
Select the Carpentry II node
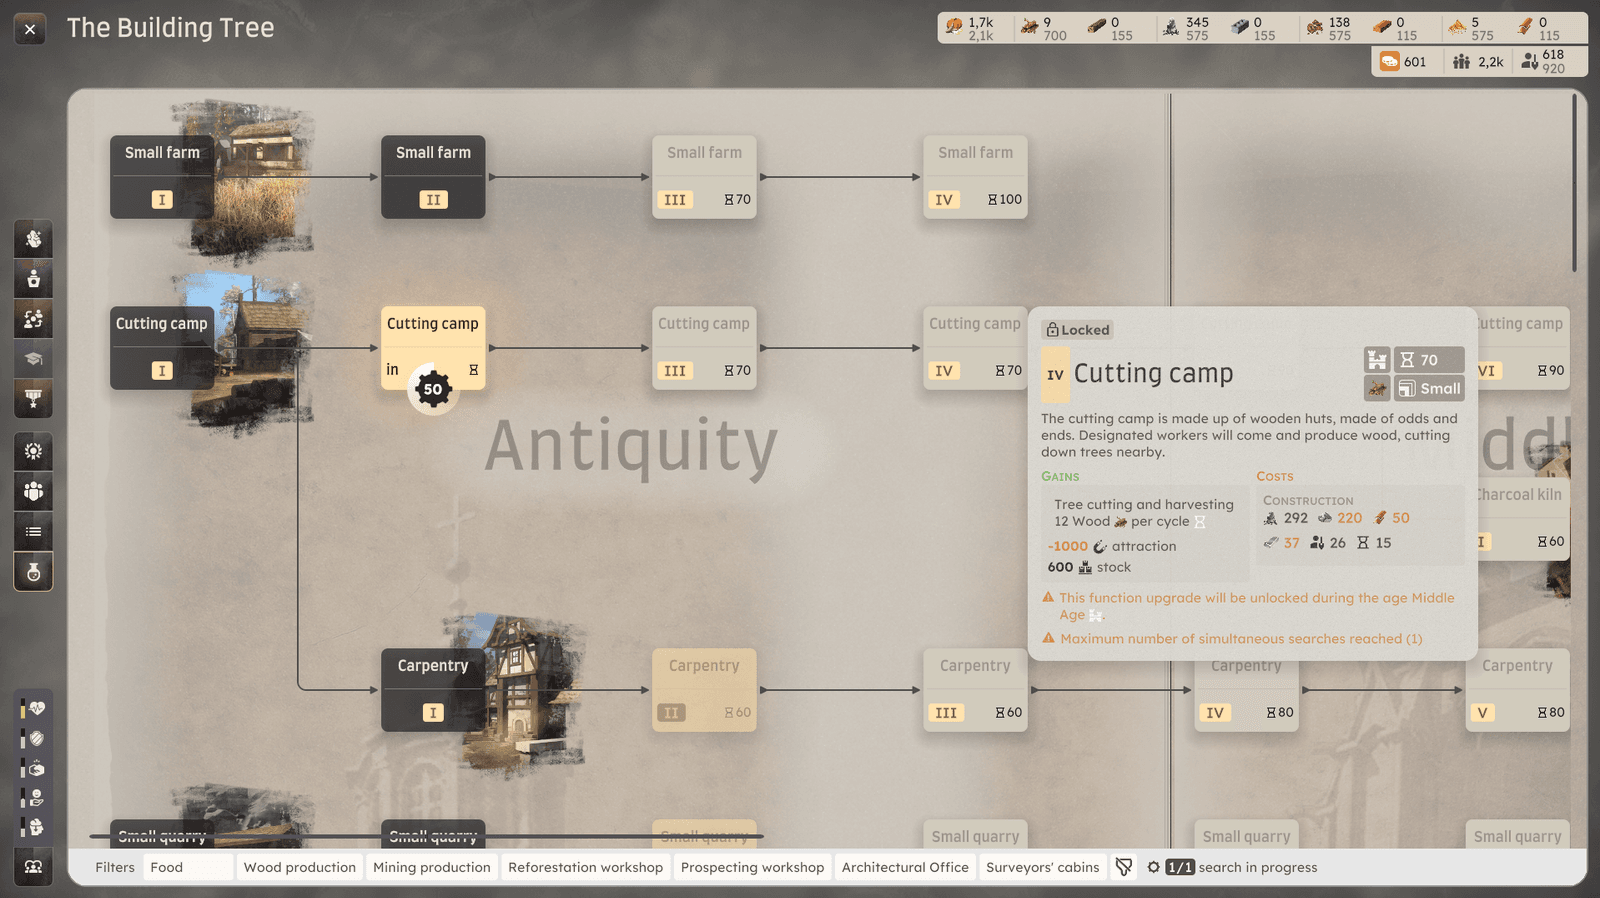tap(705, 690)
